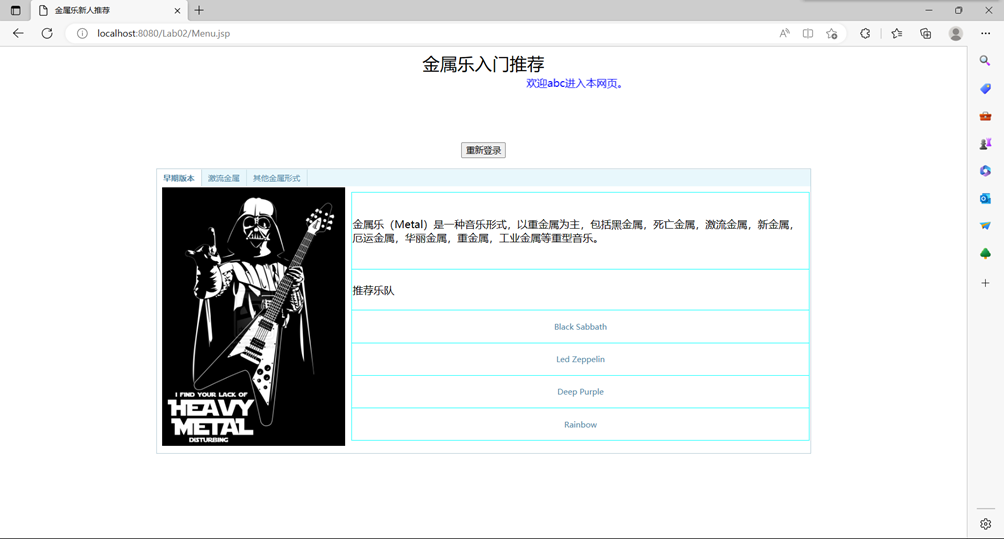Close the 金属乐新人推荐 tab
This screenshot has height=539, width=1004.
[177, 10]
